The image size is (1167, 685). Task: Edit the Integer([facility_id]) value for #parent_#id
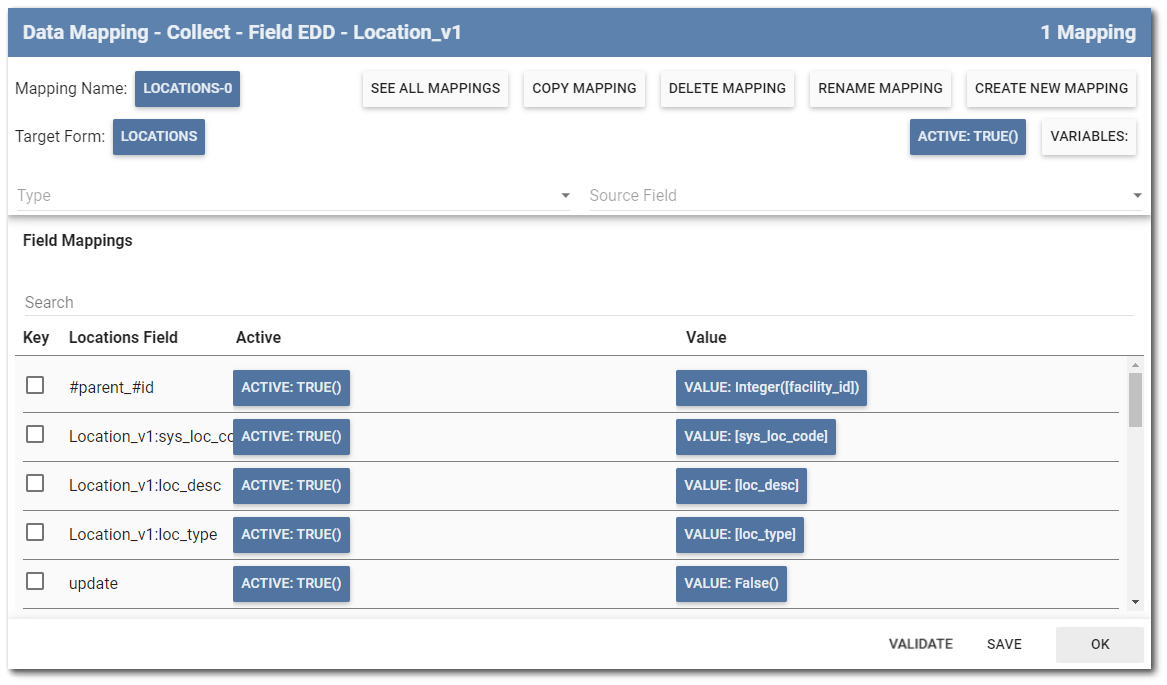(771, 388)
